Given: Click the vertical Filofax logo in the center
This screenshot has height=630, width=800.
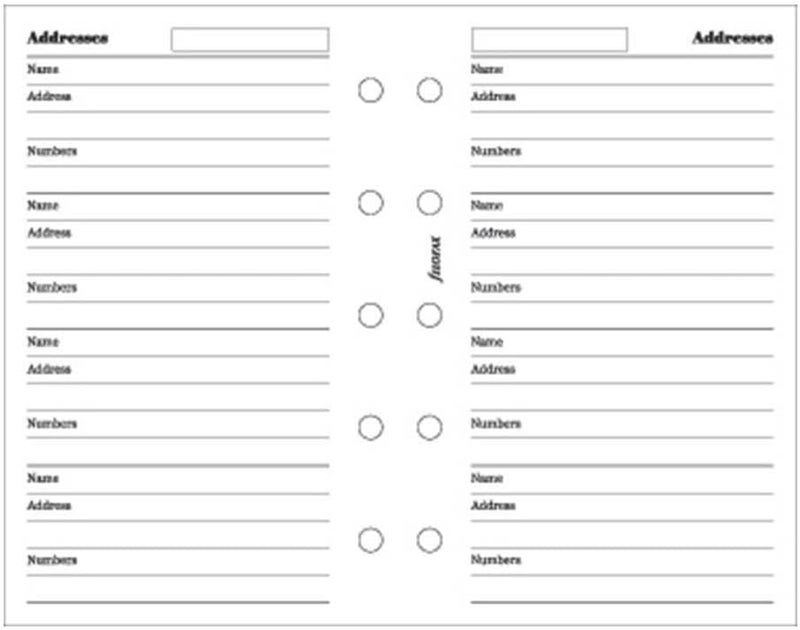Looking at the screenshot, I should (x=435, y=259).
